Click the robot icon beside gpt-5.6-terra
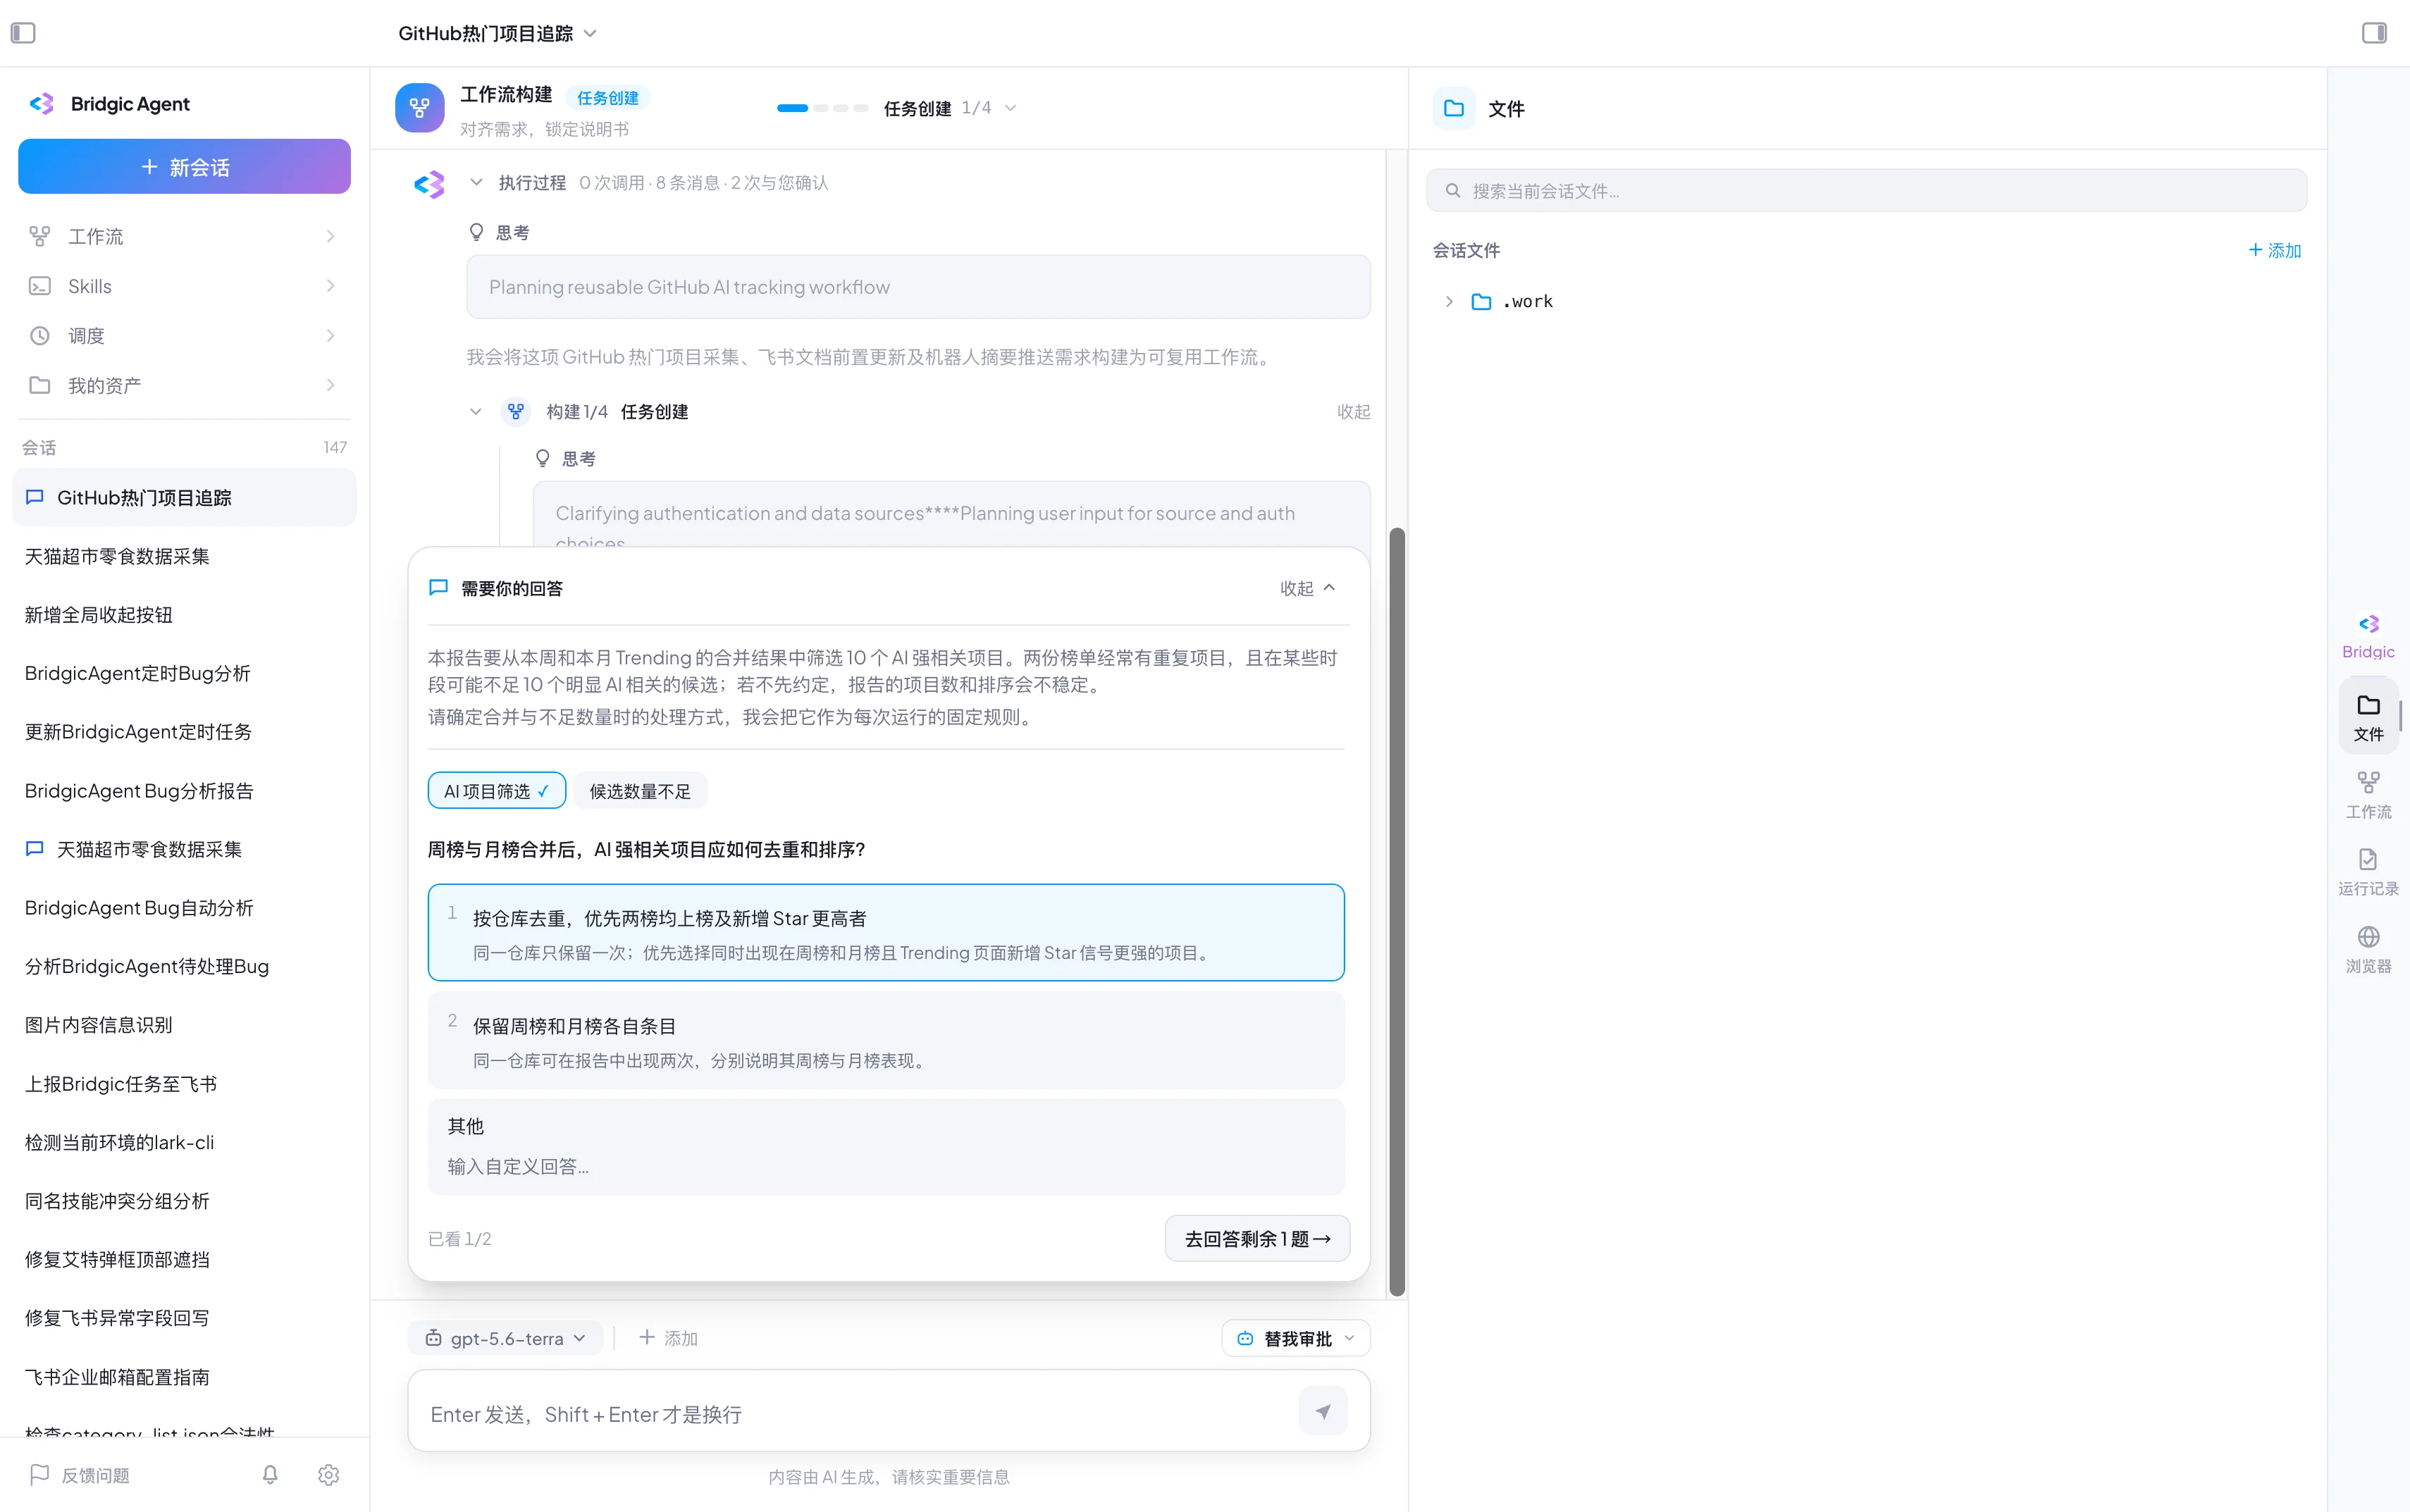Screen dimensions: 2410x1512 (433, 1337)
